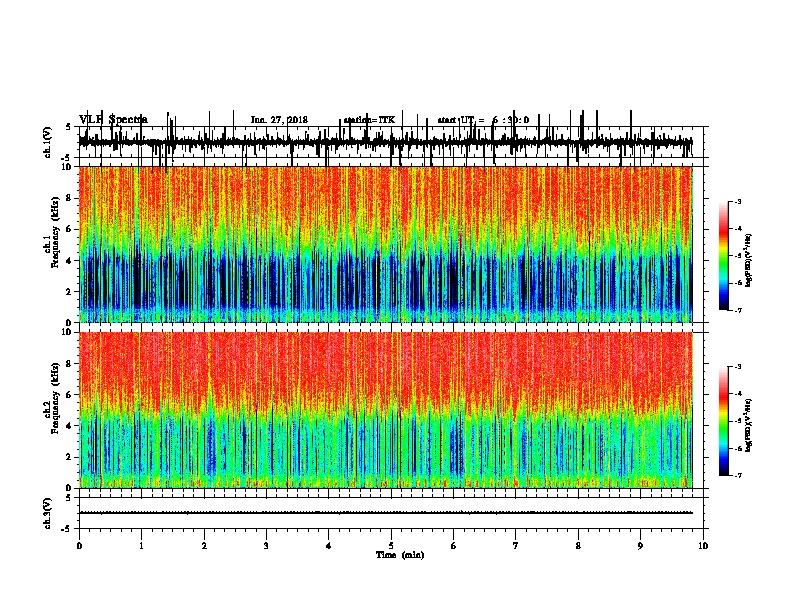Click time axis end label "10"
Screen dimensions: 792x612
click(703, 545)
